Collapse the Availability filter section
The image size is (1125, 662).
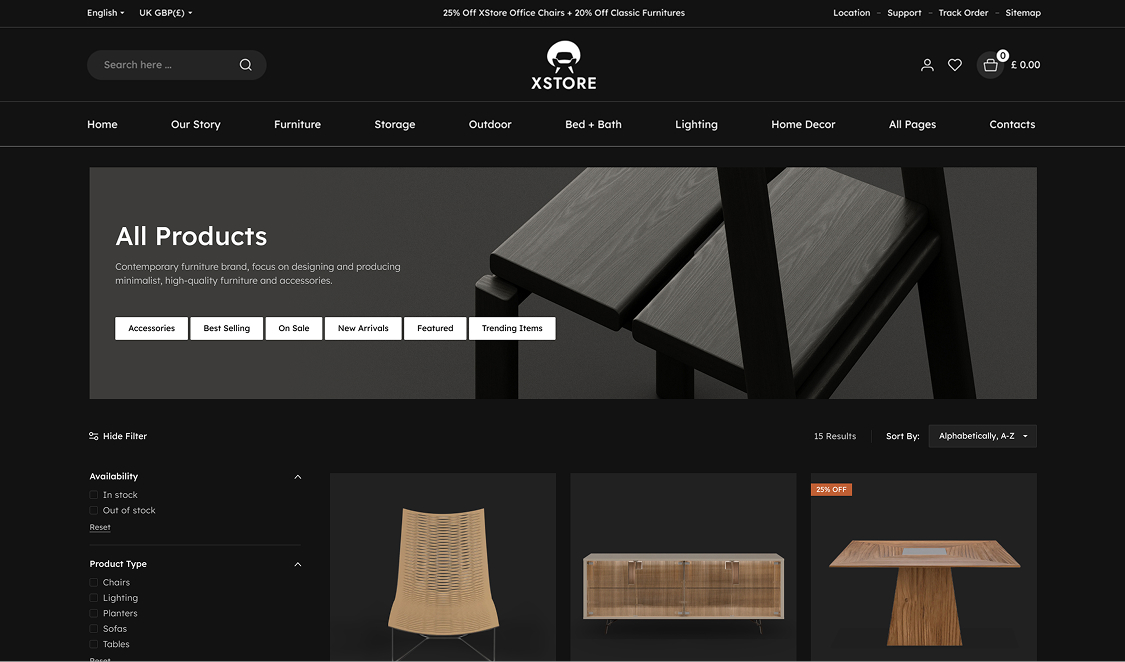pyautogui.click(x=297, y=477)
